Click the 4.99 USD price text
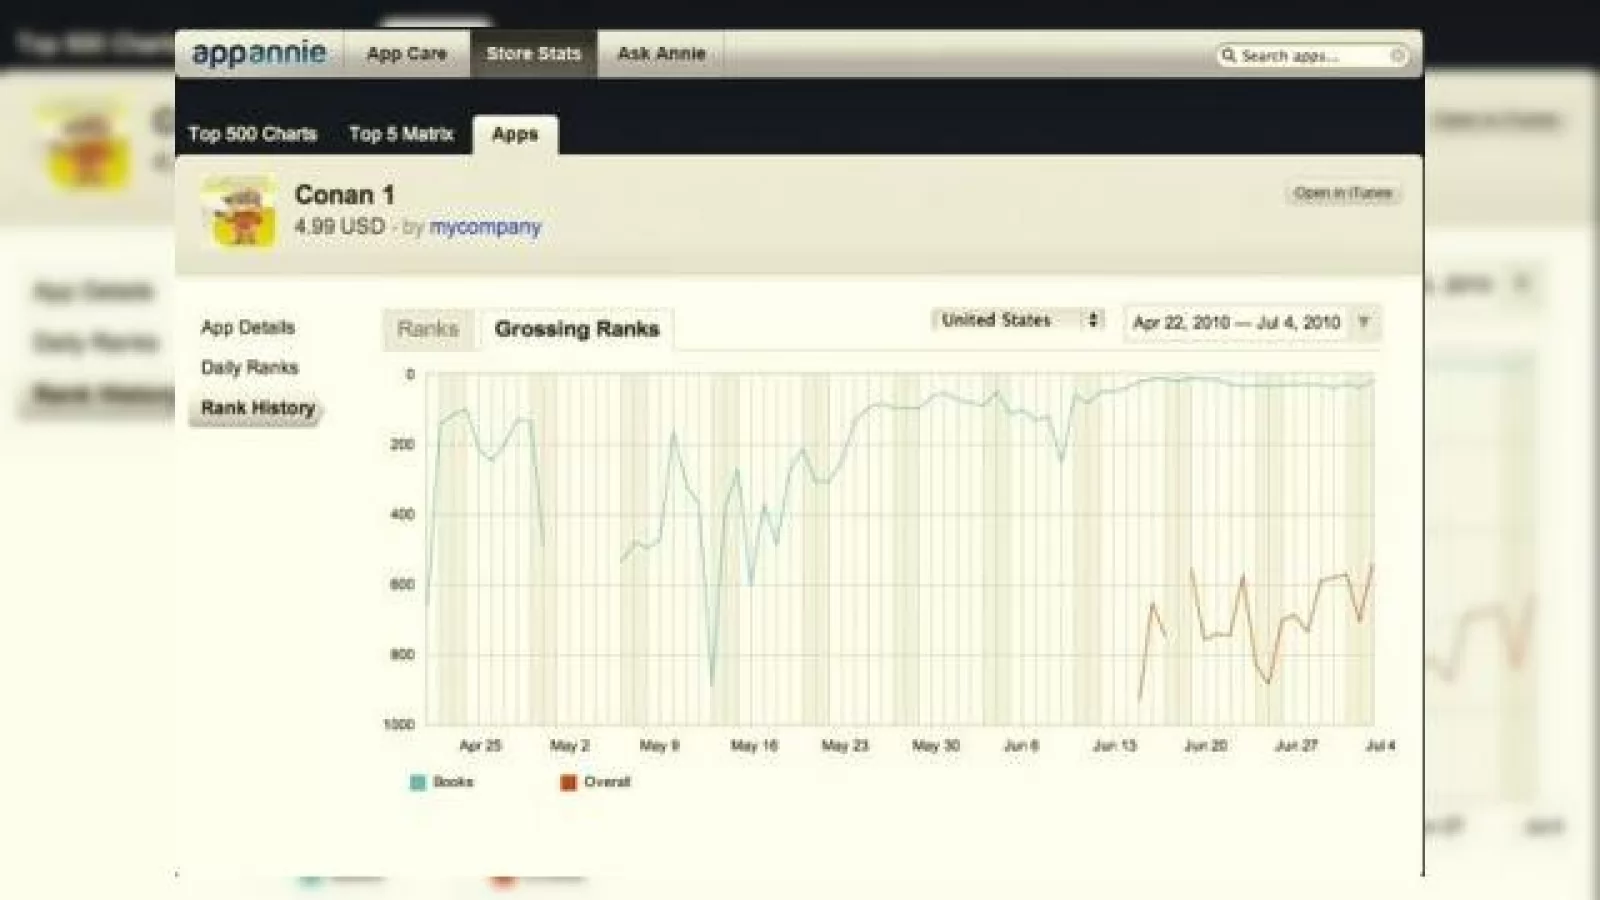This screenshot has width=1600, height=900. tap(340, 227)
